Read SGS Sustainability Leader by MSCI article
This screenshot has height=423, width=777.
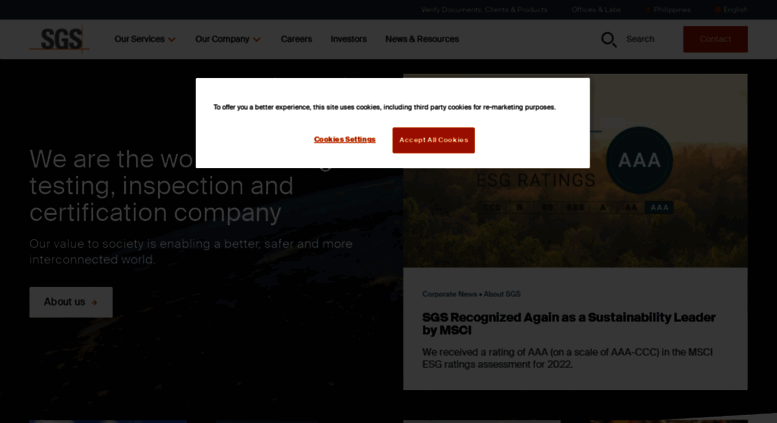point(568,323)
